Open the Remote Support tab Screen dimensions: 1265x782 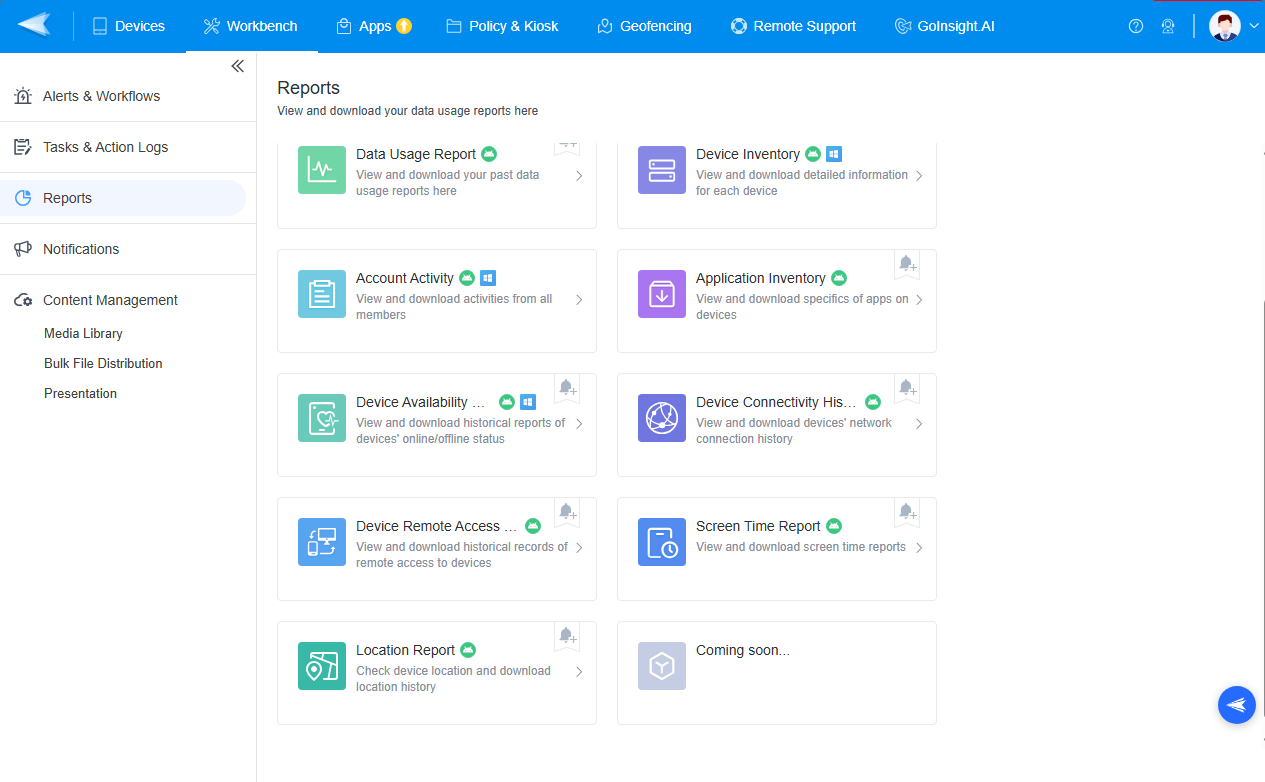pyautogui.click(x=793, y=26)
